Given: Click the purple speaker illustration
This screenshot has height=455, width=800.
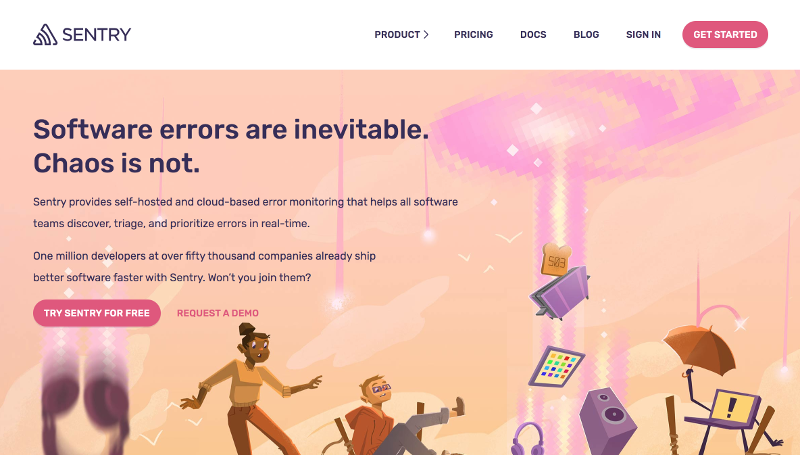Looking at the screenshot, I should (608, 421).
